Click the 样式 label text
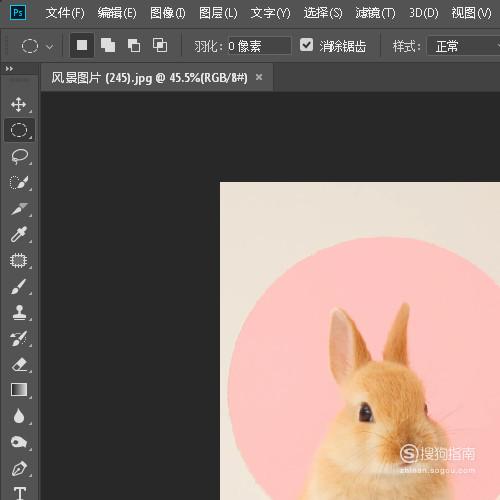Image resolution: width=500 pixels, height=500 pixels. pyautogui.click(x=407, y=46)
